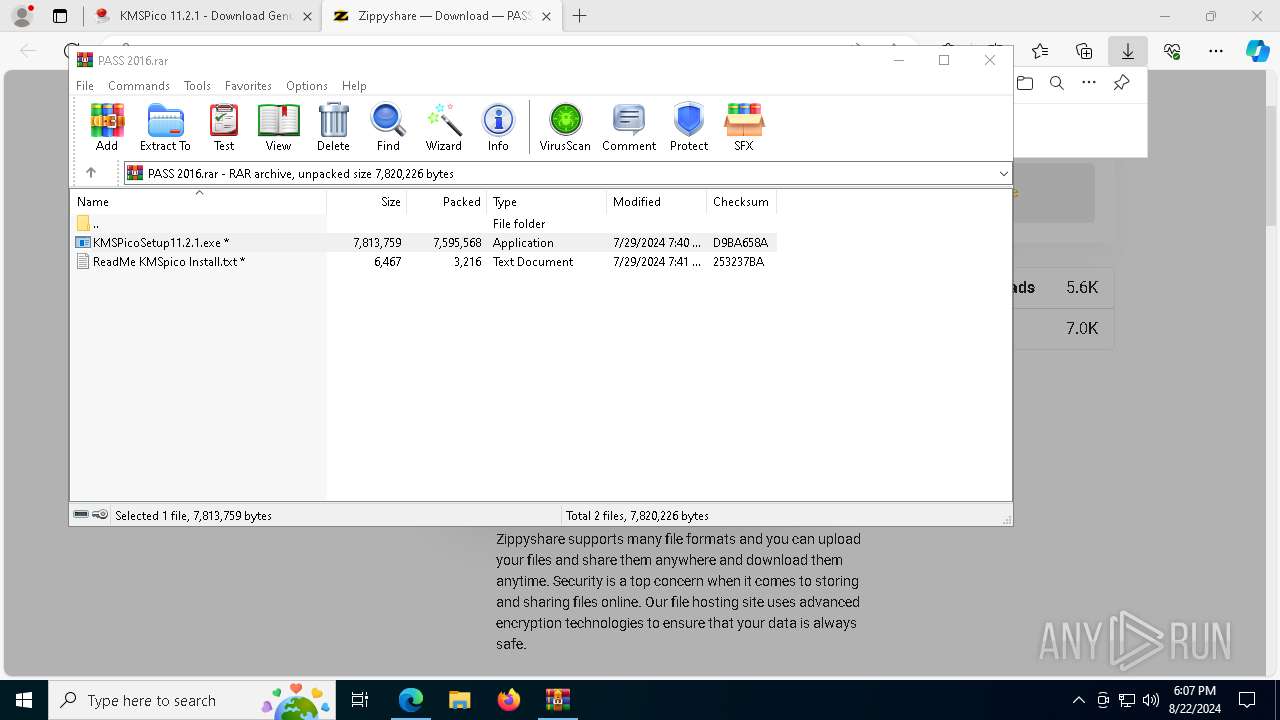1280x720 pixels.
Task: Click checksum D9BA658A cell
Action: (740, 243)
